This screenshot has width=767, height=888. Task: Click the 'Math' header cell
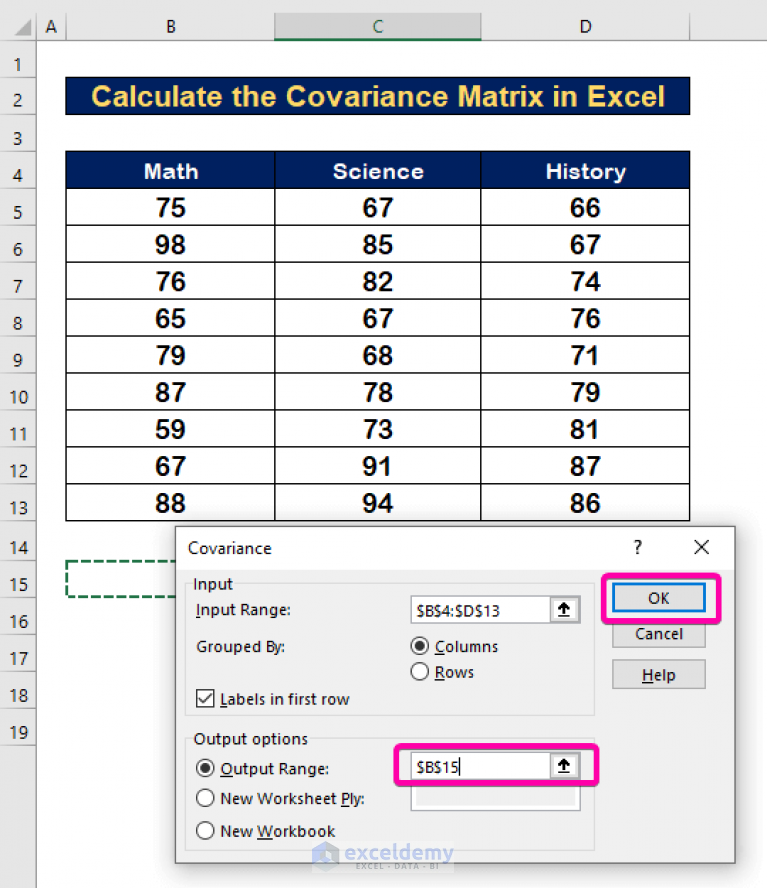171,170
